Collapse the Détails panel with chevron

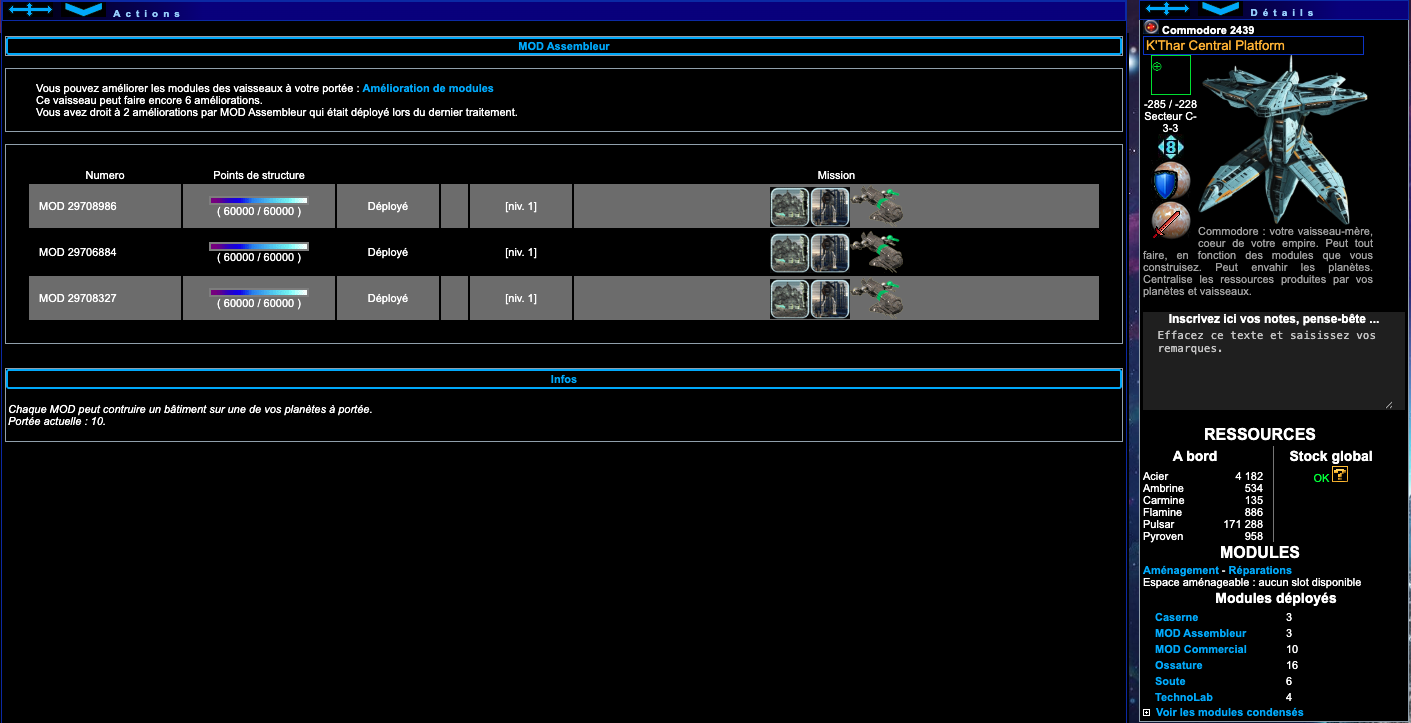coord(1220,9)
